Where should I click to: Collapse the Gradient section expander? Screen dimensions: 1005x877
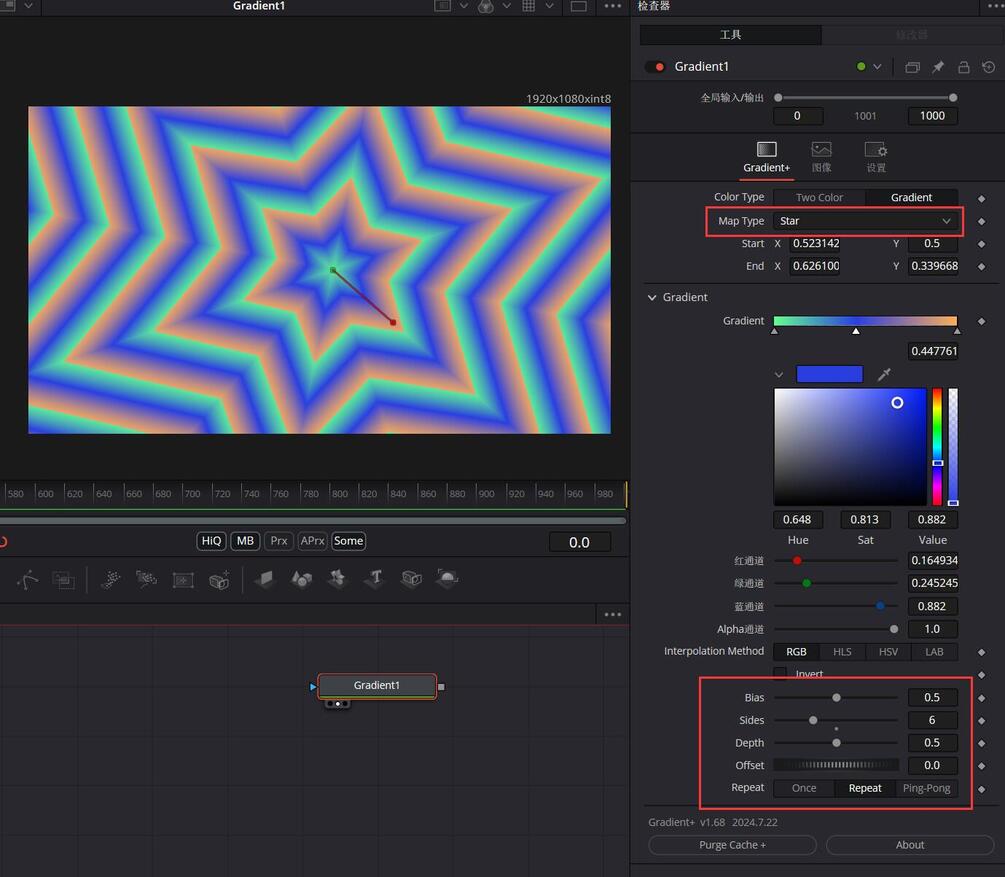click(x=652, y=297)
